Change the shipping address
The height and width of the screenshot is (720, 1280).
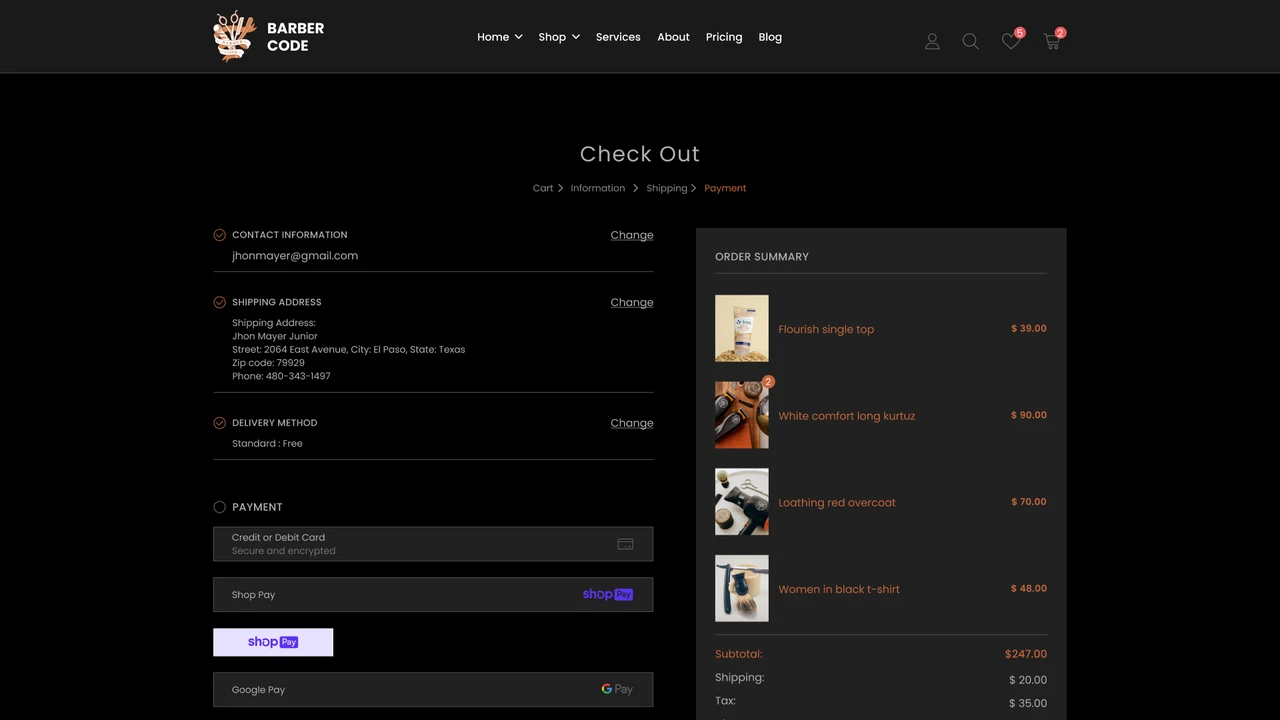(x=632, y=302)
